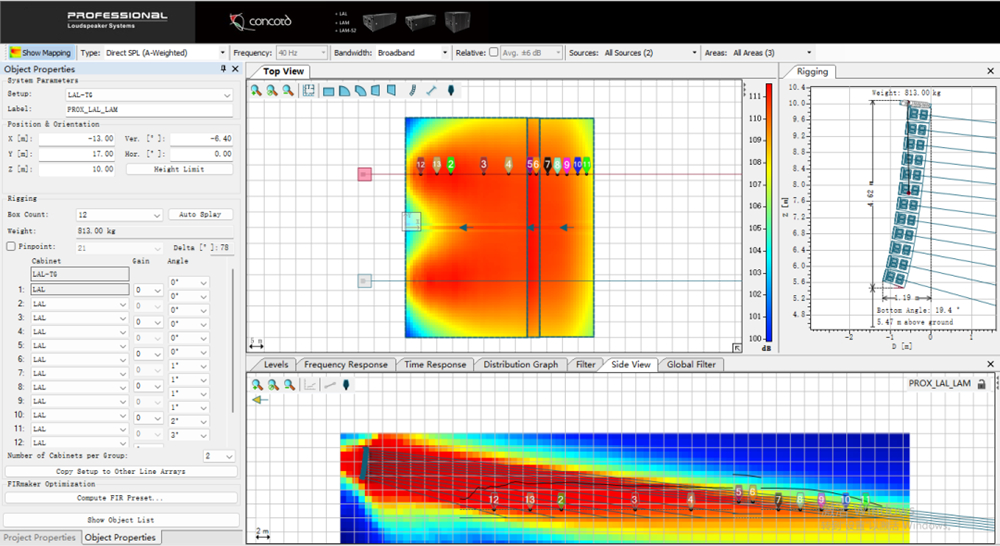
Task: Select the receiver marker tool in Top View
Action: 451,91
